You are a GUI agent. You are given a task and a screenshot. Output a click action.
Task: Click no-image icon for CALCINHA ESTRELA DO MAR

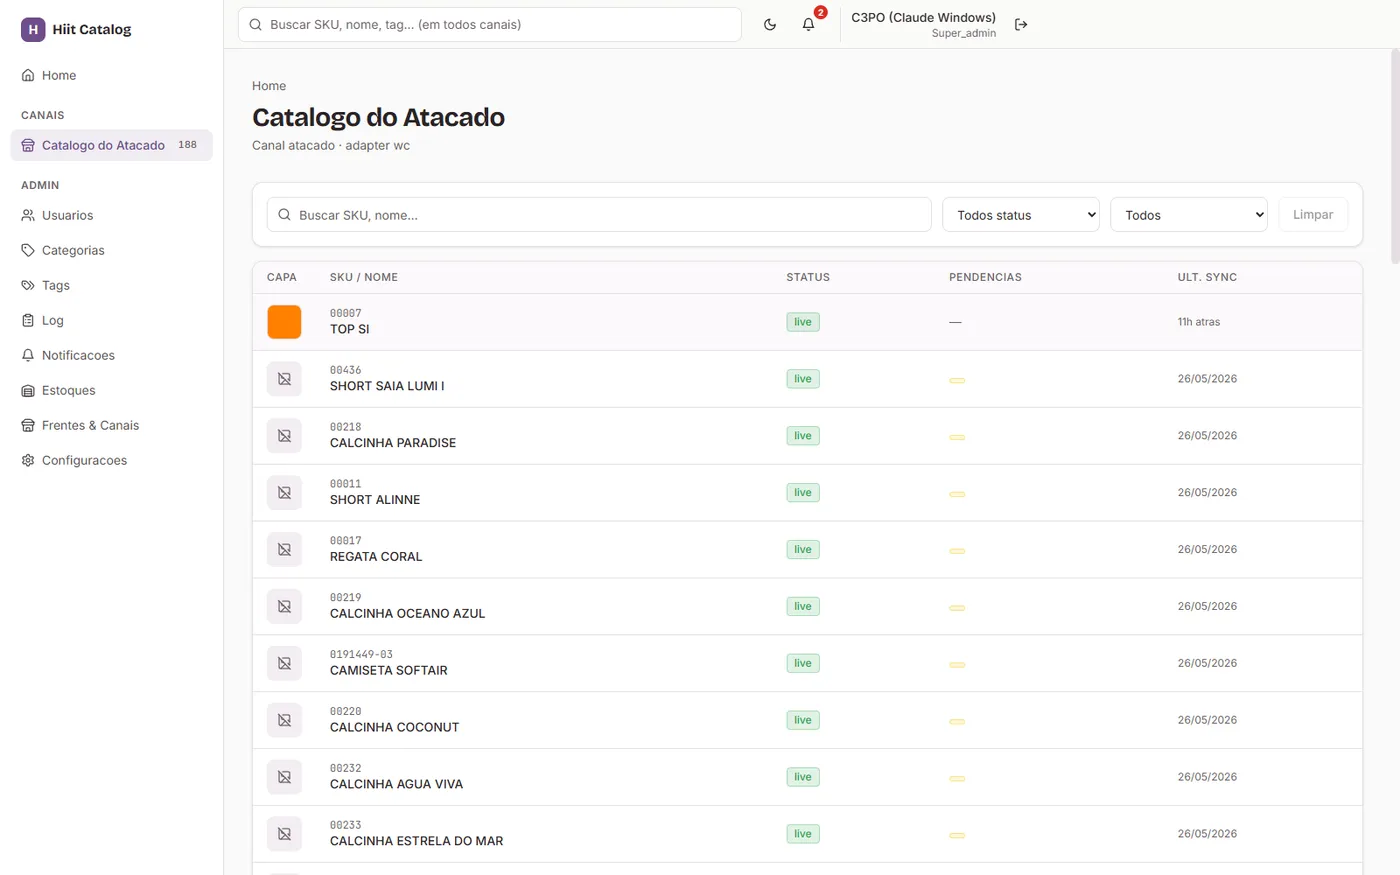pyautogui.click(x=284, y=835)
